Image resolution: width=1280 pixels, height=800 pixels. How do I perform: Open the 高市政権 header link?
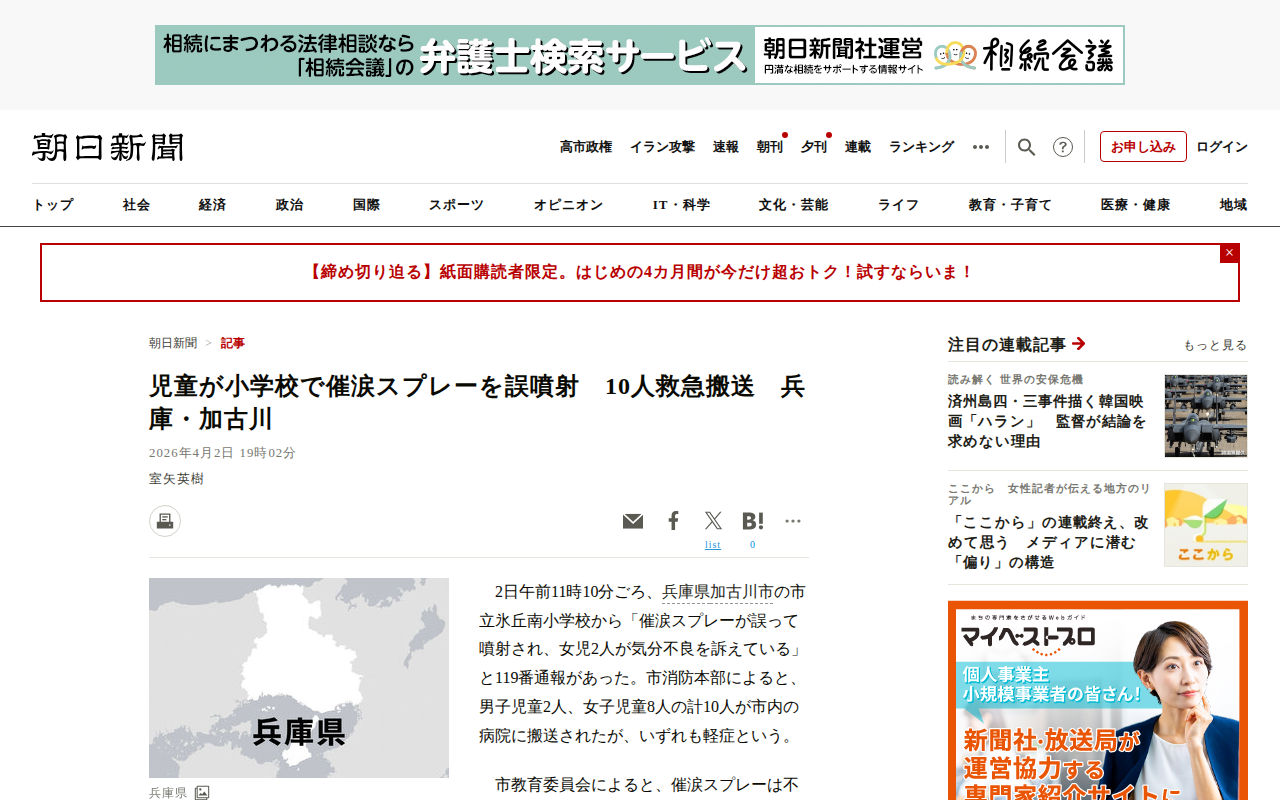coord(586,147)
